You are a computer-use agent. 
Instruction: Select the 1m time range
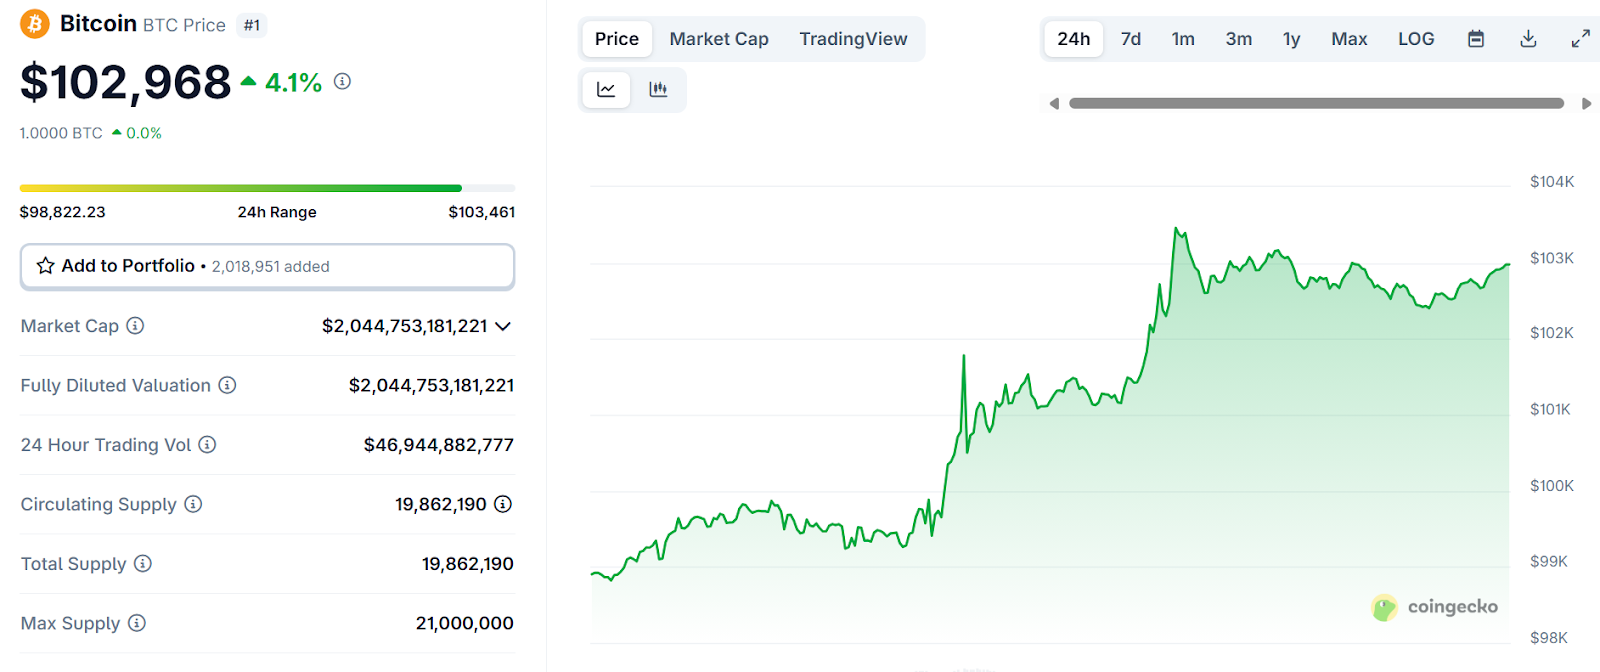click(1183, 39)
